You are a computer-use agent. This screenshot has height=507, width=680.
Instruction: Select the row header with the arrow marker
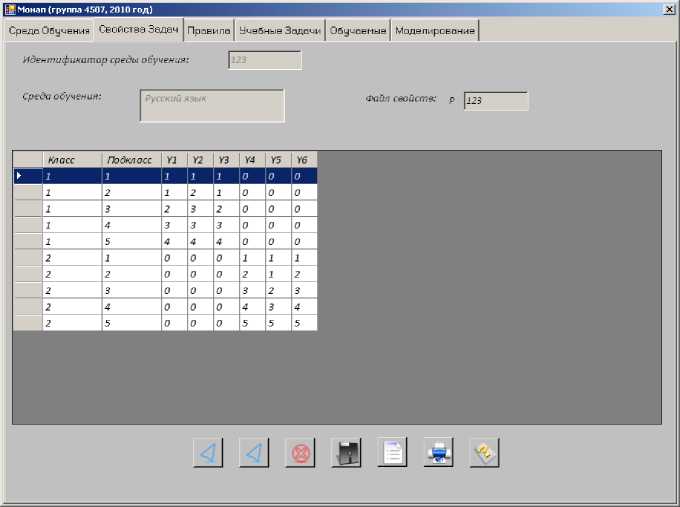tap(27, 176)
